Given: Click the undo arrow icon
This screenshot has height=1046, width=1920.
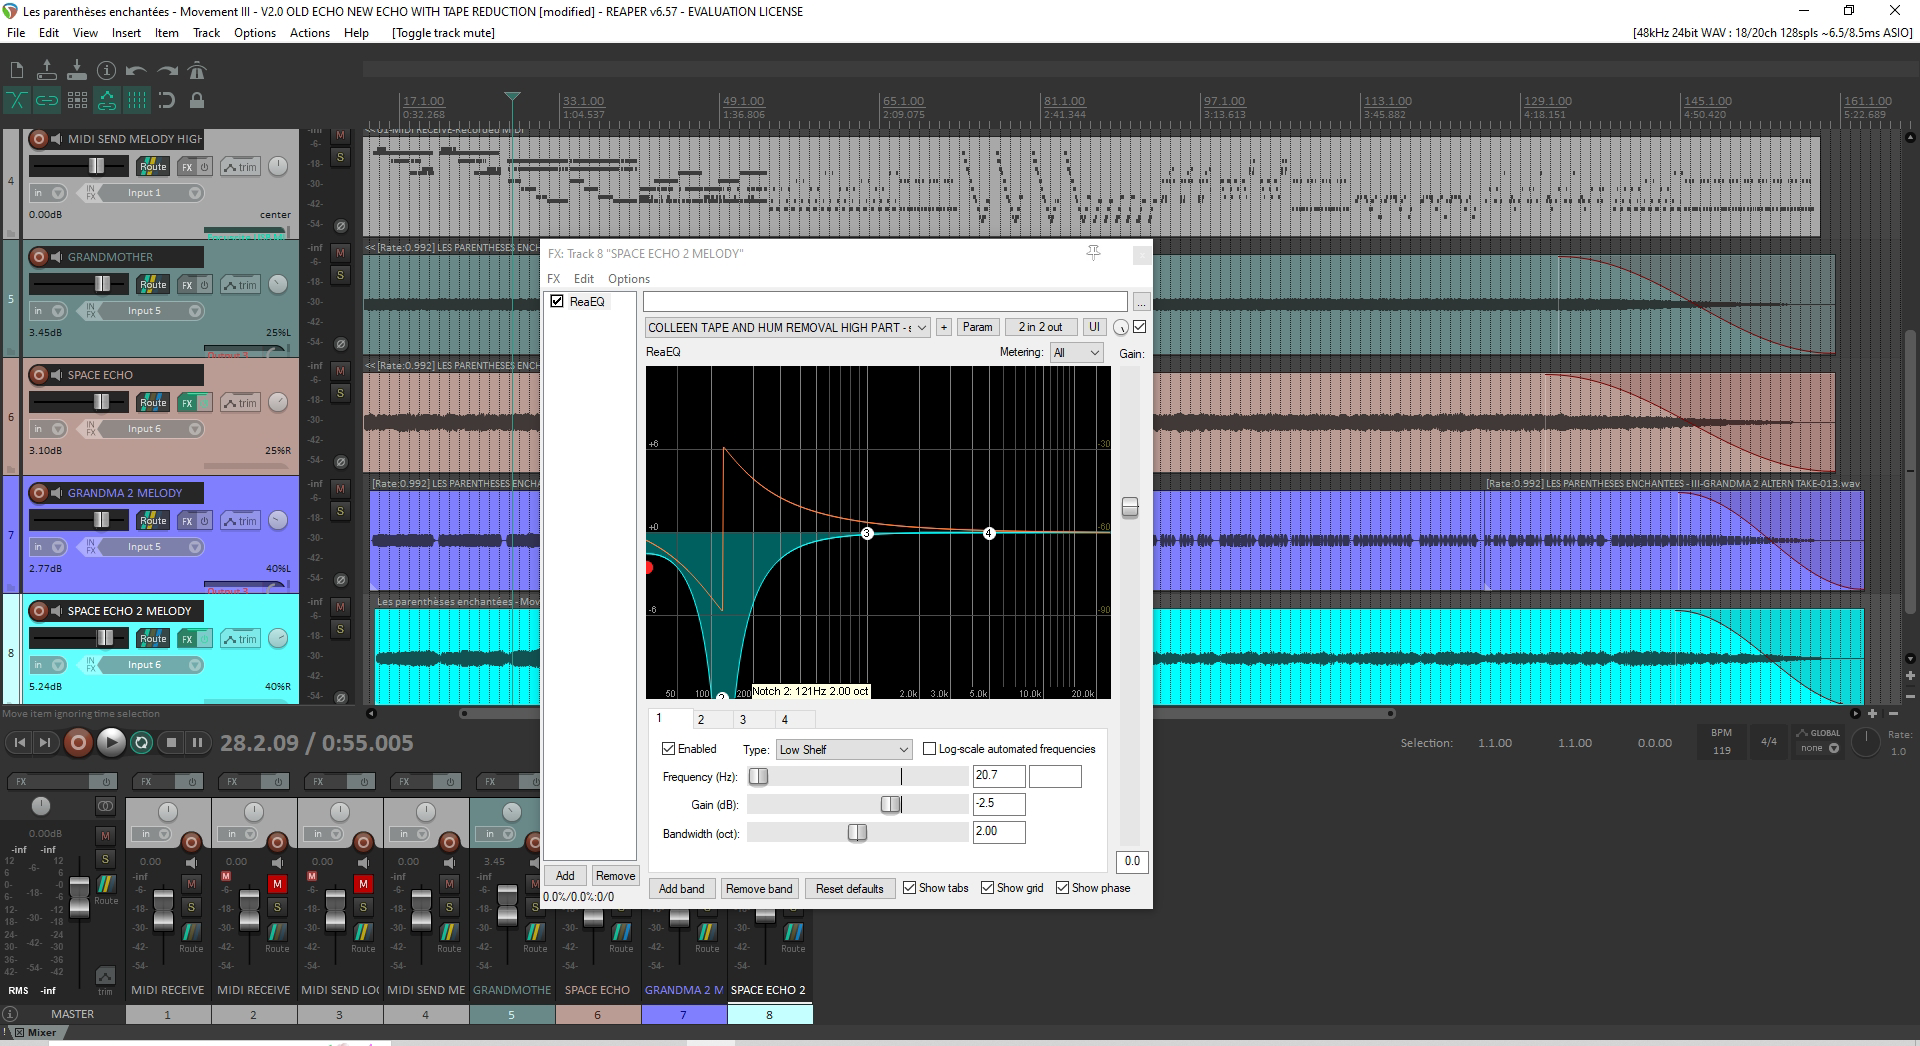Looking at the screenshot, I should pyautogui.click(x=137, y=70).
